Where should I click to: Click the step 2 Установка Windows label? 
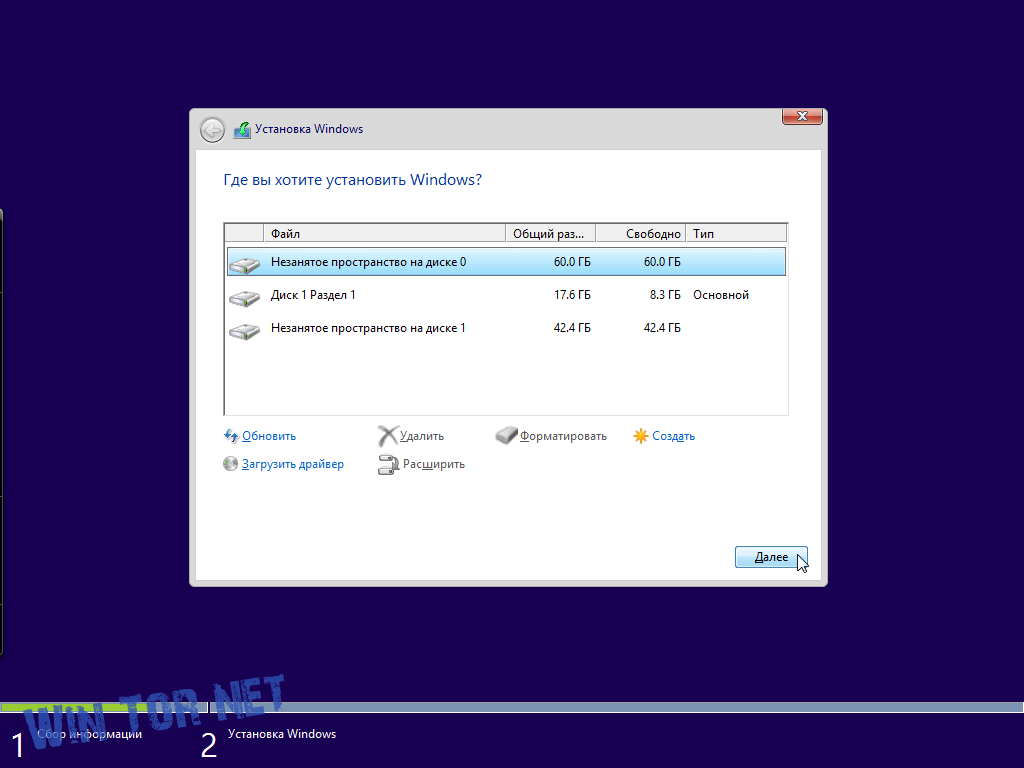tap(282, 734)
